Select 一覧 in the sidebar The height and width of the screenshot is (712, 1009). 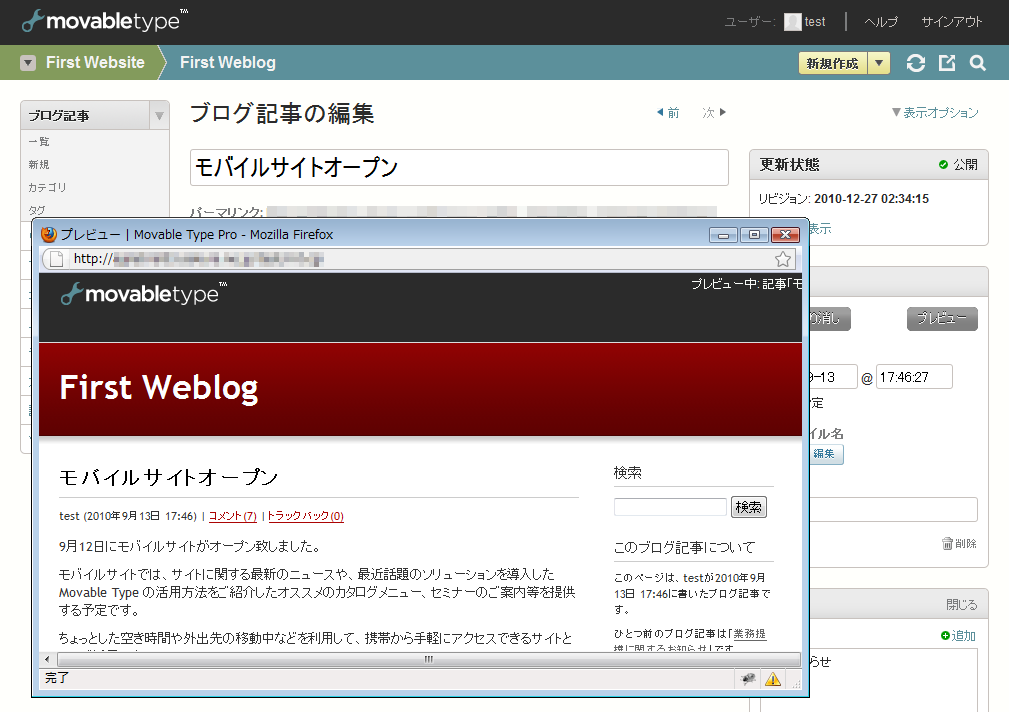click(39, 142)
